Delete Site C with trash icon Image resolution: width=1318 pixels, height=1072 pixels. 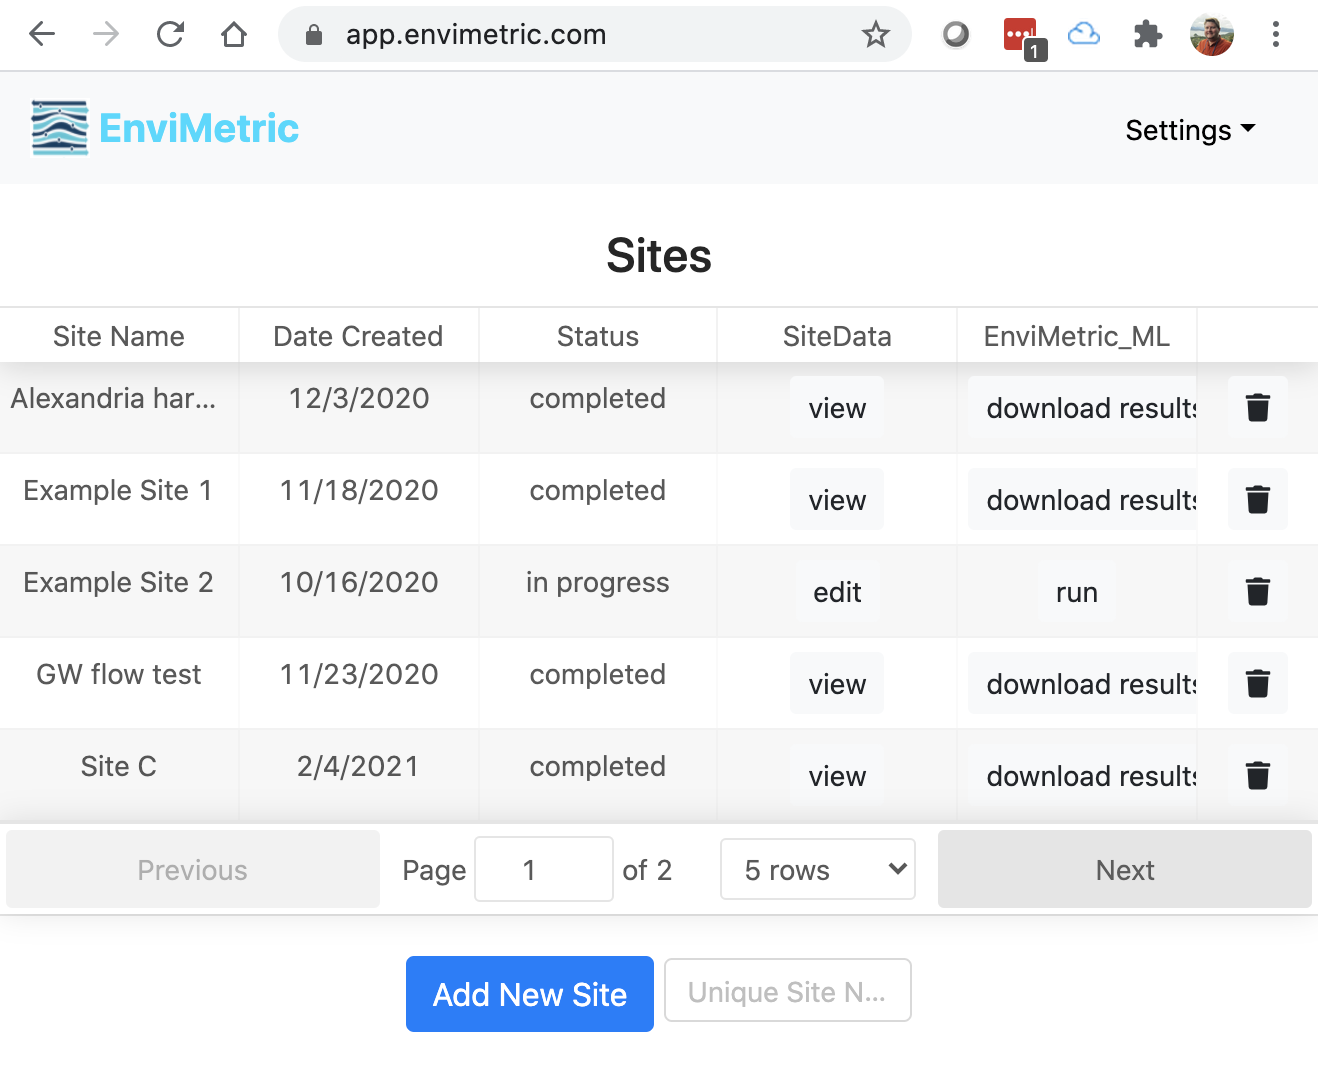[x=1258, y=775]
